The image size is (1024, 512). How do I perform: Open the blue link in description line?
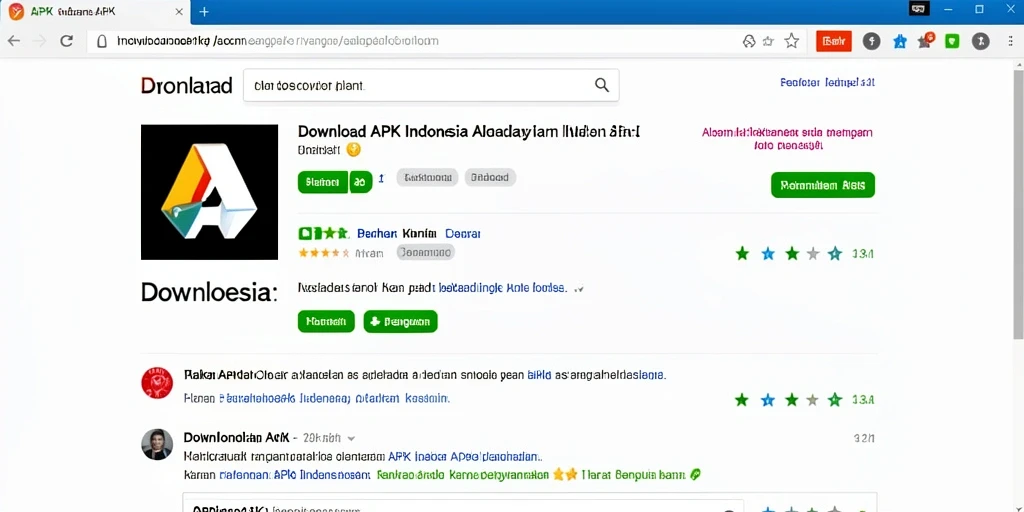point(502,287)
